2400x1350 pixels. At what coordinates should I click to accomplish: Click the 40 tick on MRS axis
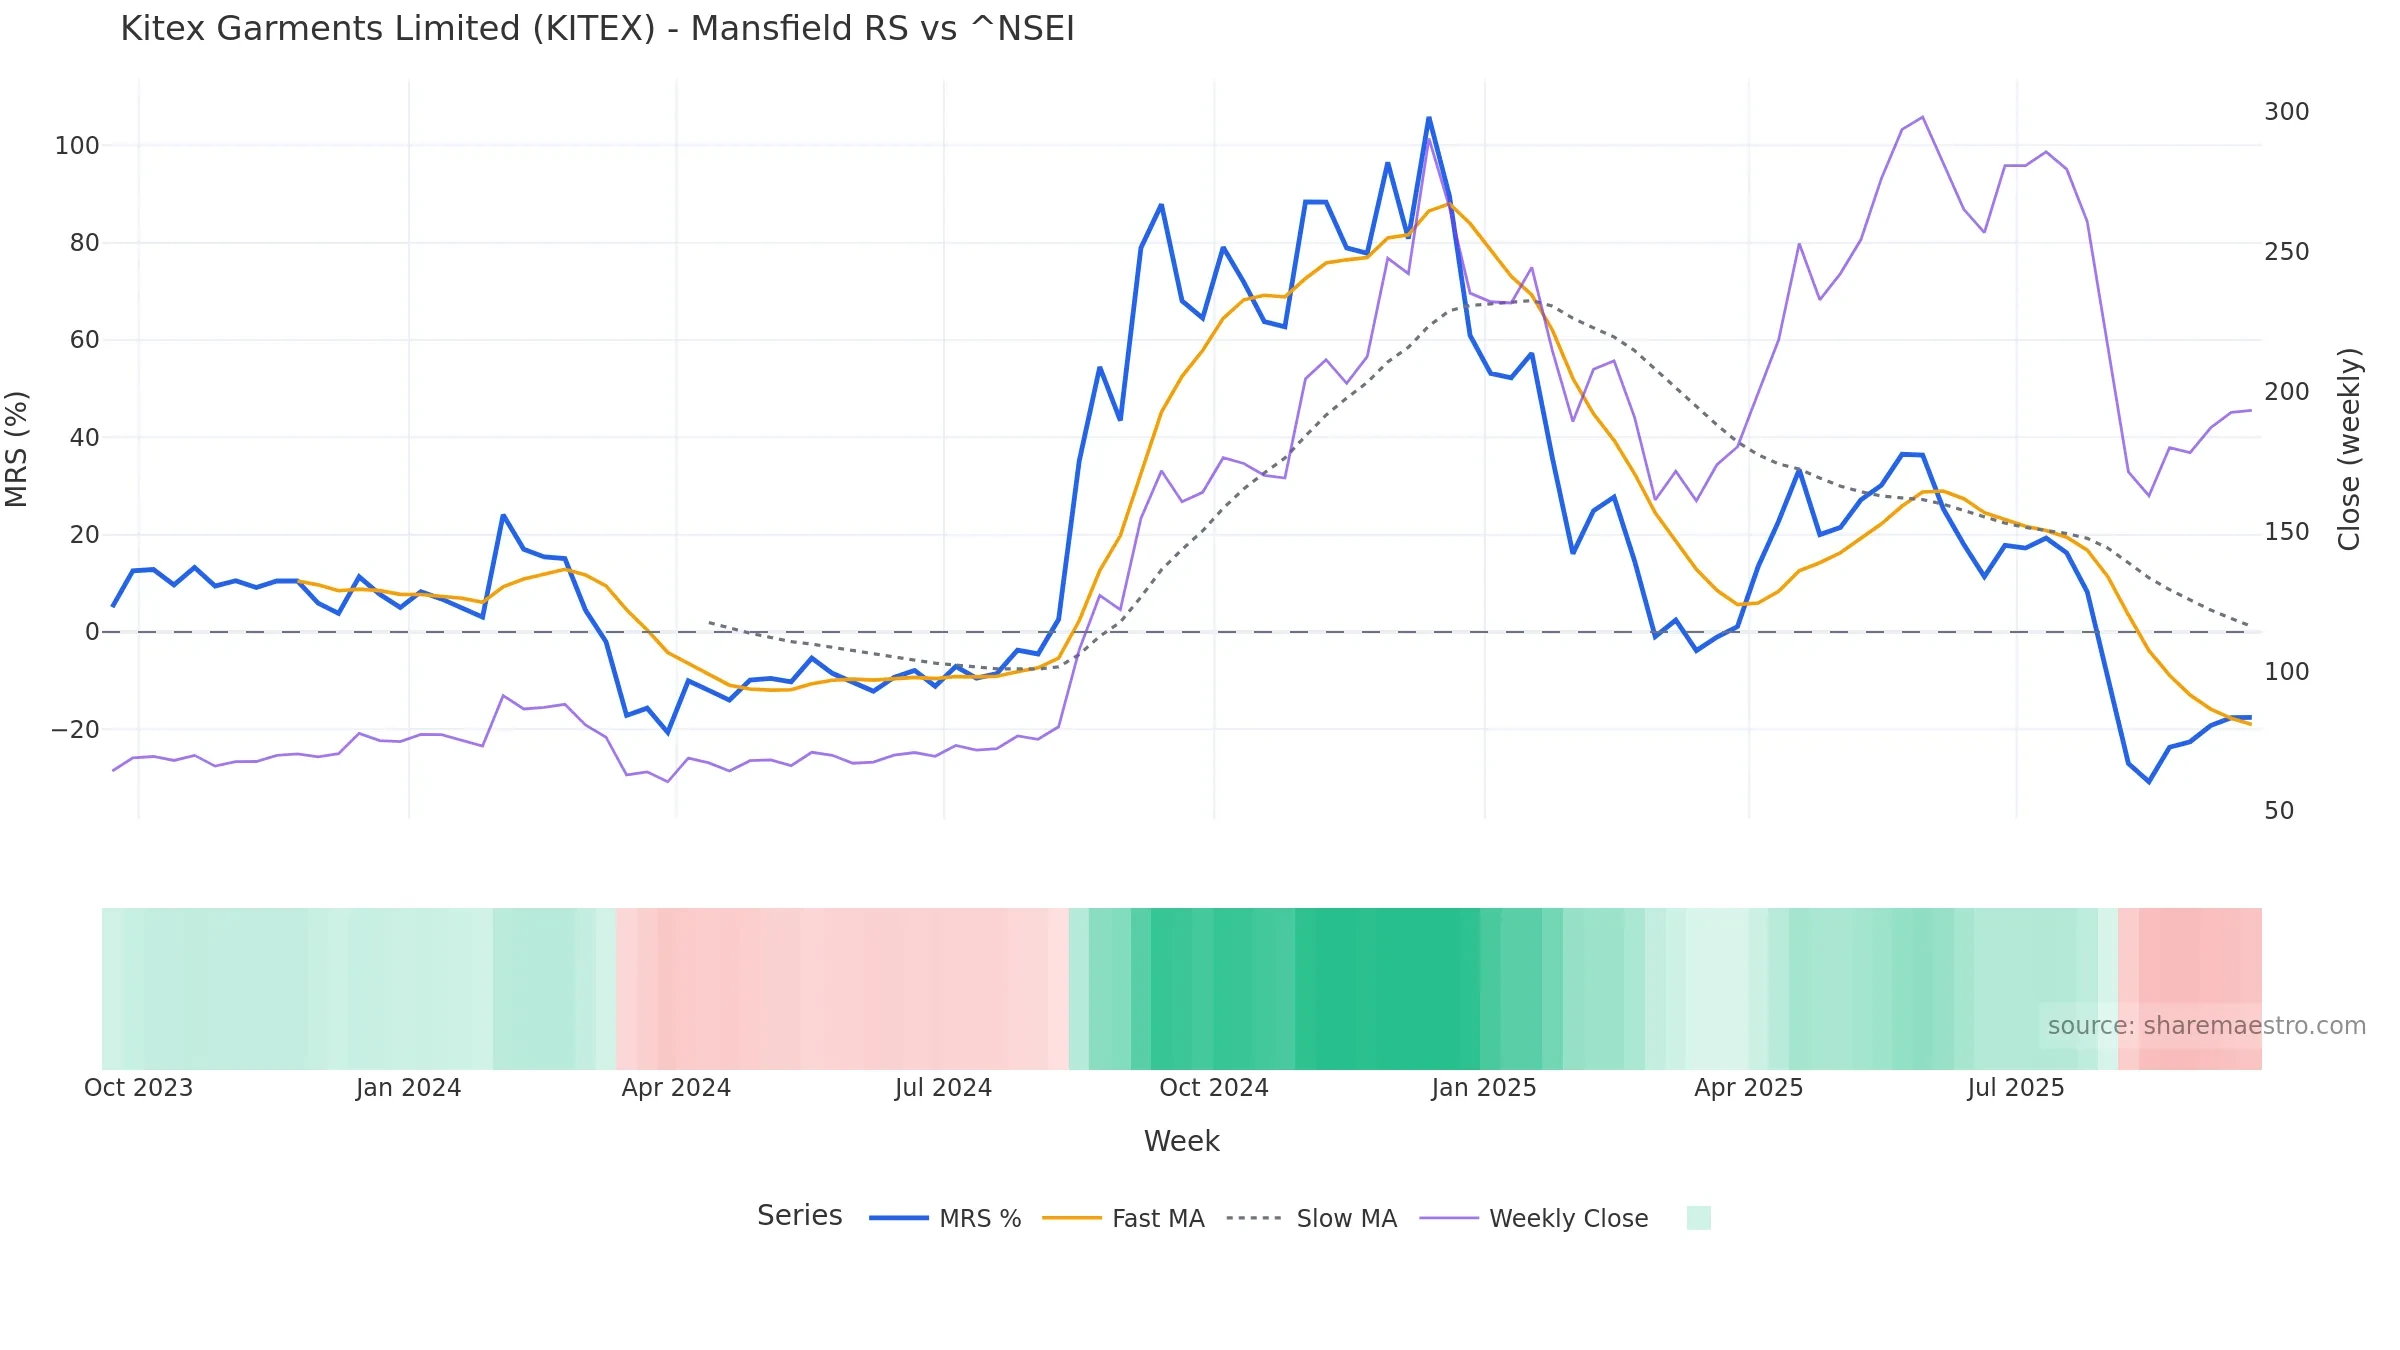point(84,438)
